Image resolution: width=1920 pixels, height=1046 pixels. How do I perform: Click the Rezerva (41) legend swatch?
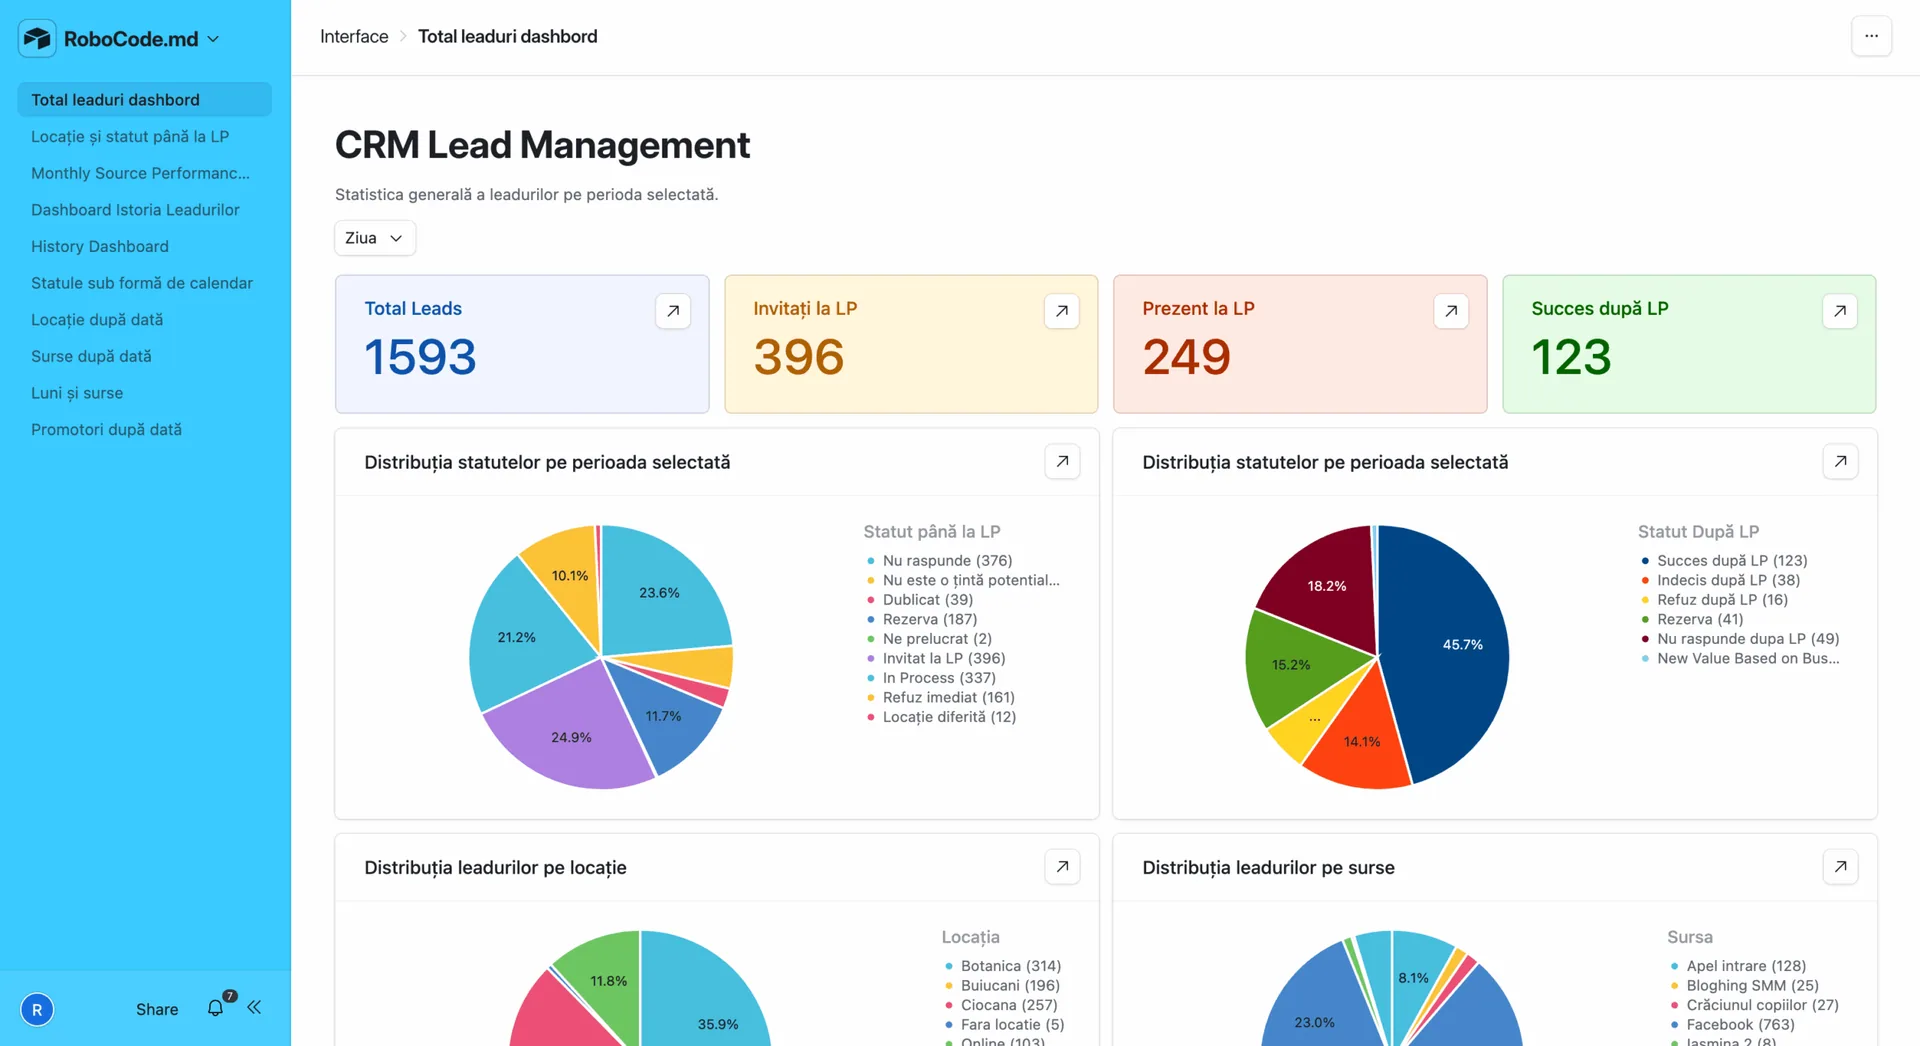coord(1645,620)
